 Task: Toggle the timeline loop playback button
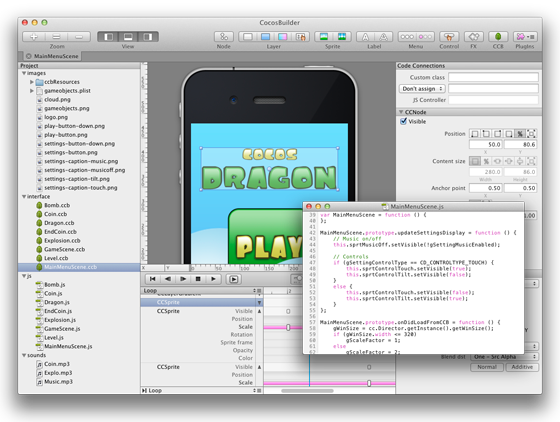coord(234,279)
